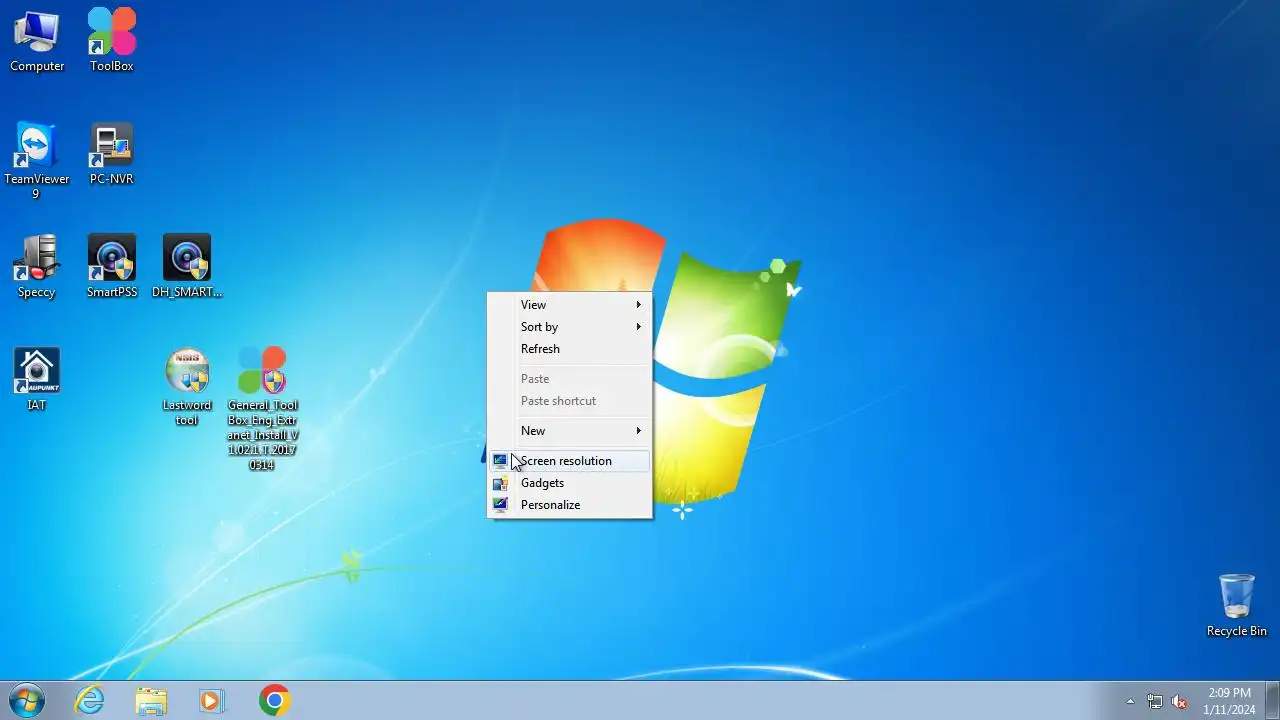This screenshot has width=1280, height=720.
Task: Open the clock showing 2:09 PM
Action: (x=1229, y=701)
